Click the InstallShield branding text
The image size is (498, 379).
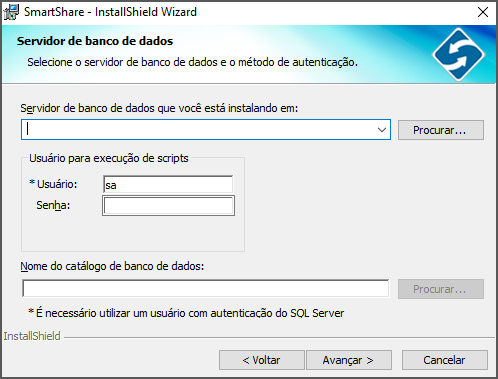[x=32, y=336]
